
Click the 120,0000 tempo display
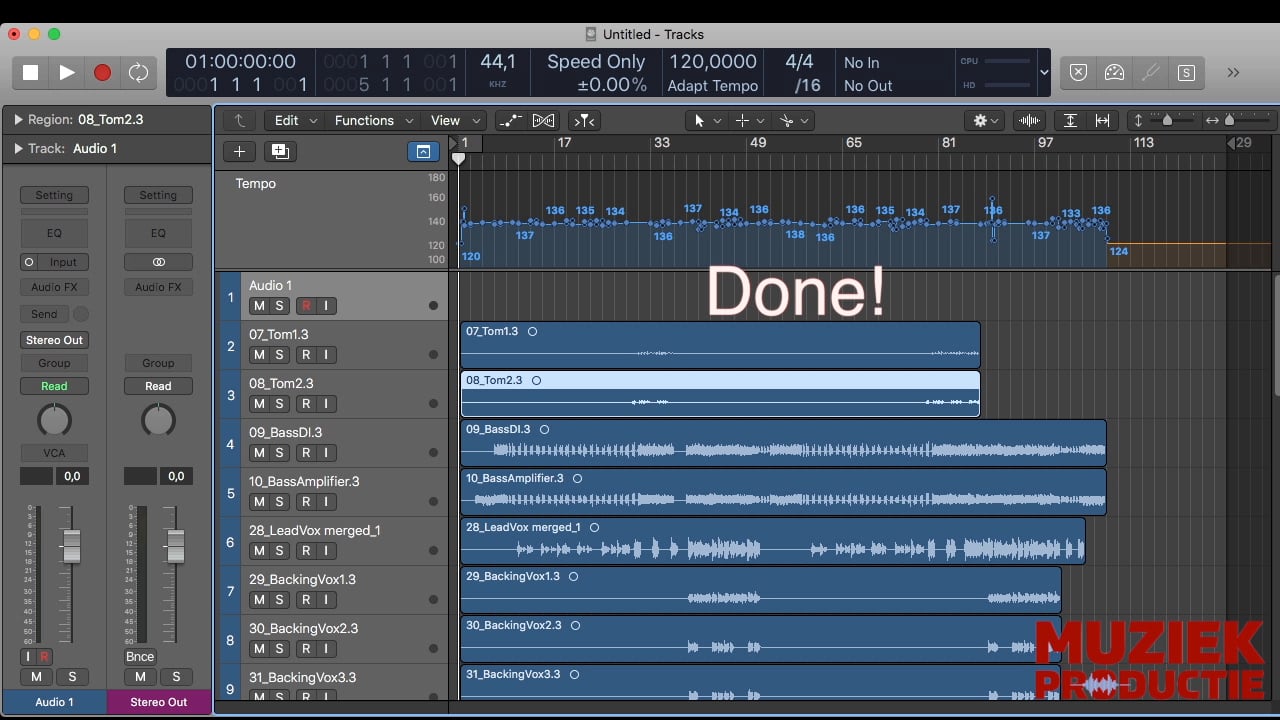(713, 62)
